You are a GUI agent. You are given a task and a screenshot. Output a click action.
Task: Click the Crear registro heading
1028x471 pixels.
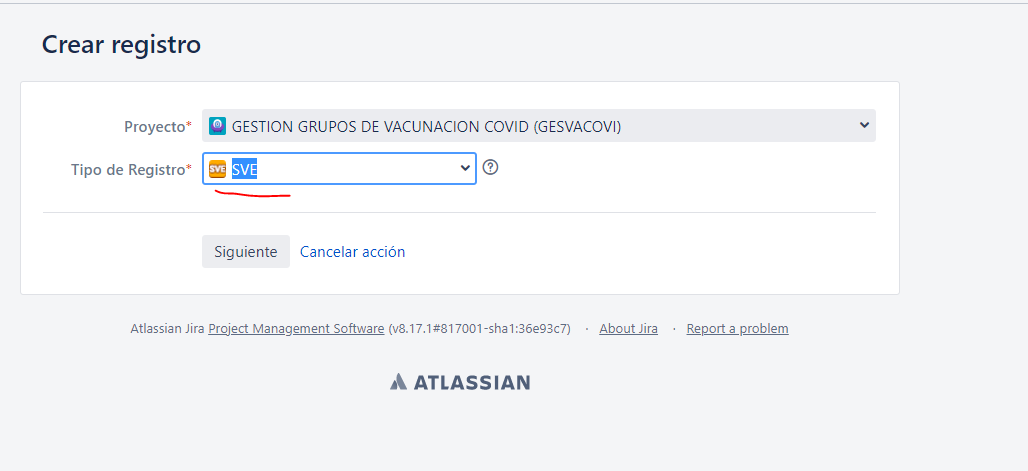click(121, 45)
